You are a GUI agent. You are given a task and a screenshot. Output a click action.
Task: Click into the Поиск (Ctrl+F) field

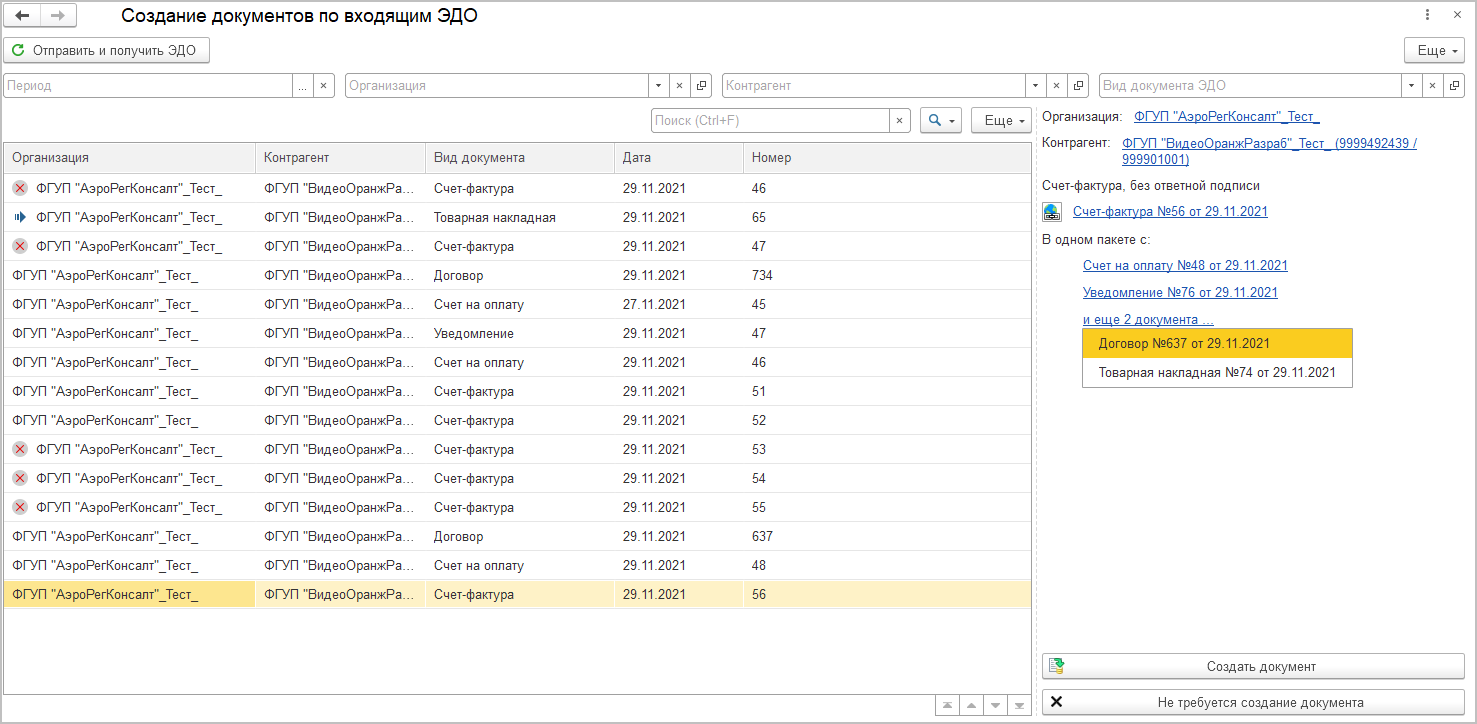click(769, 121)
